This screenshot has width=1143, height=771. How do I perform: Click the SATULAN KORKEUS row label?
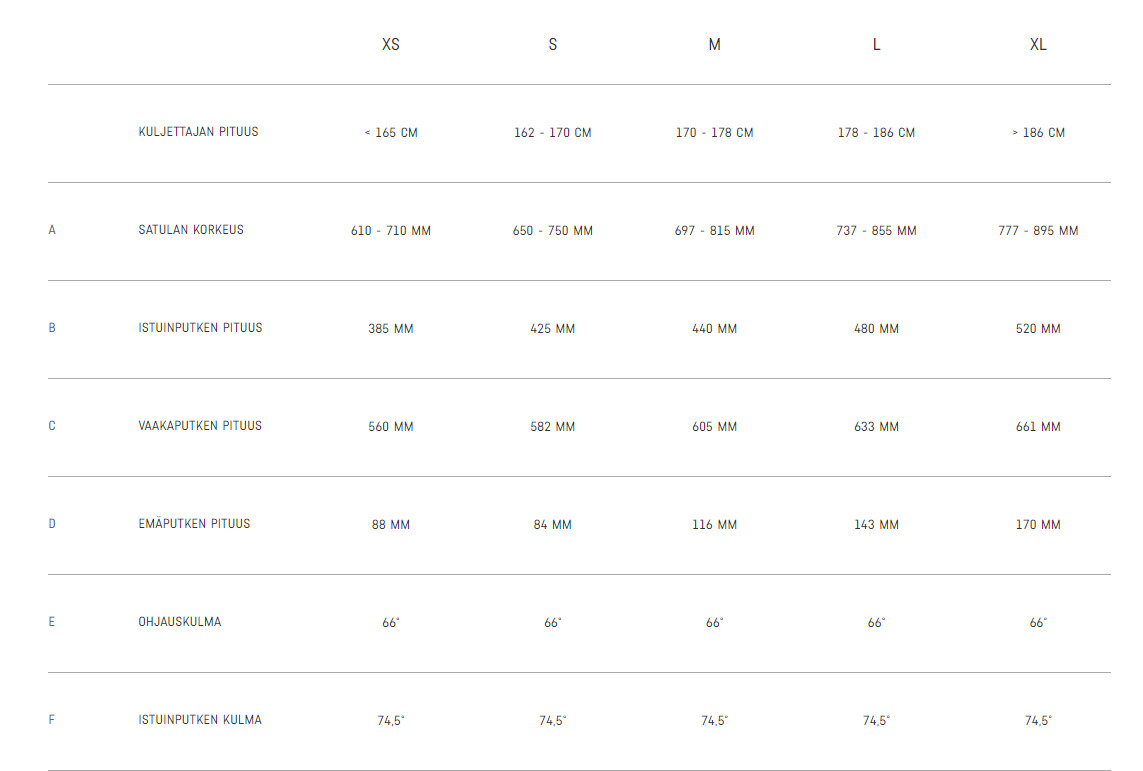(x=191, y=230)
